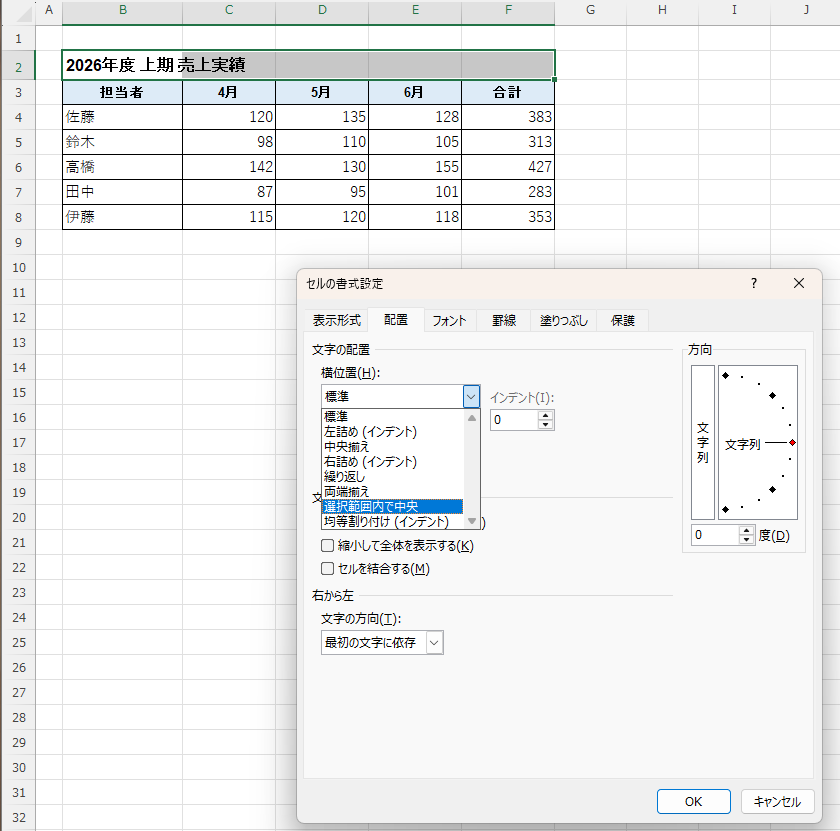Close the セルの書式設定 dialog

[799, 283]
